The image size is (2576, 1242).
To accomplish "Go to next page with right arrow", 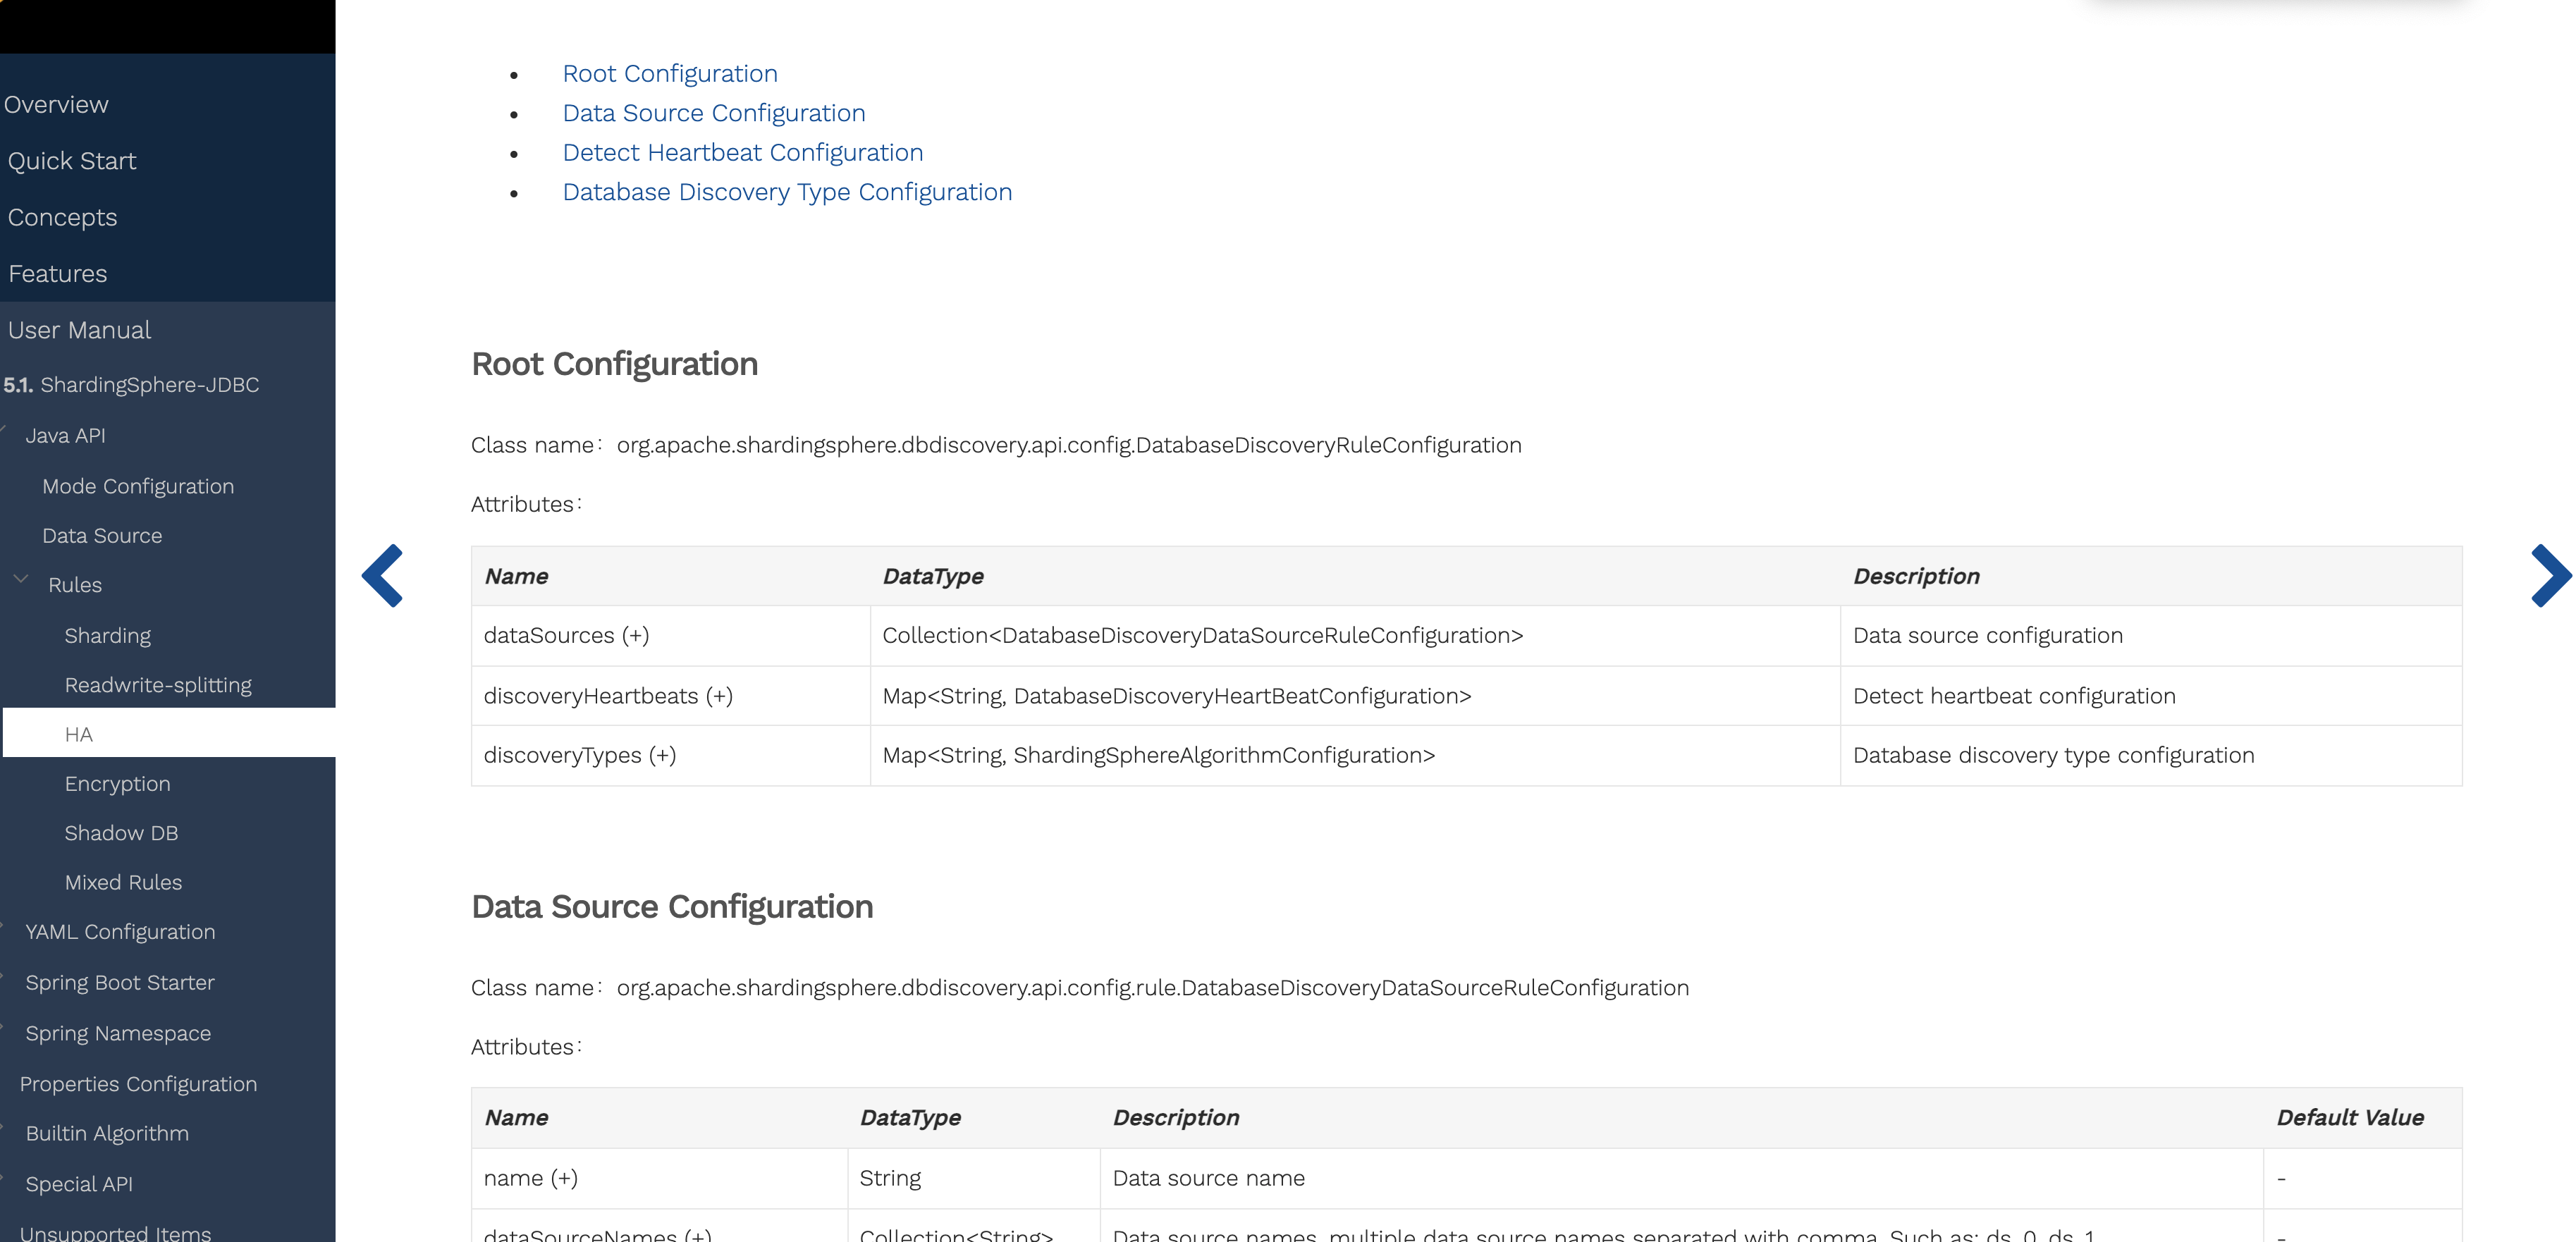I will tap(2550, 575).
